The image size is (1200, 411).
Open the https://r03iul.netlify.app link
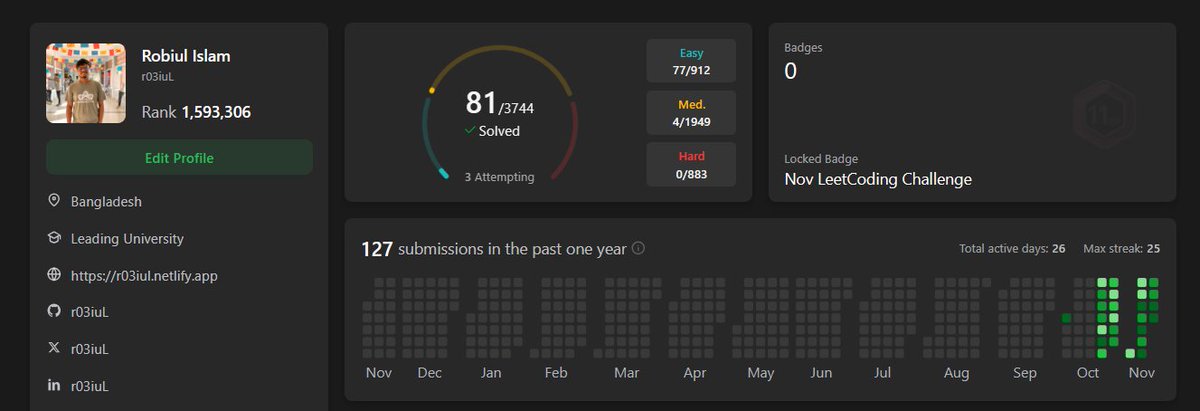pos(144,275)
